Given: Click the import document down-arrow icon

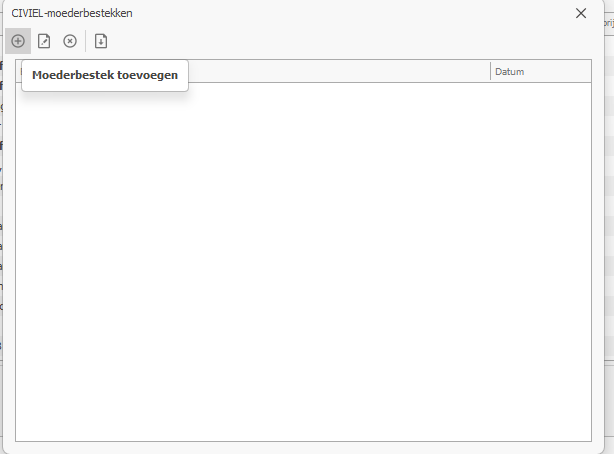Looking at the screenshot, I should tap(101, 41).
